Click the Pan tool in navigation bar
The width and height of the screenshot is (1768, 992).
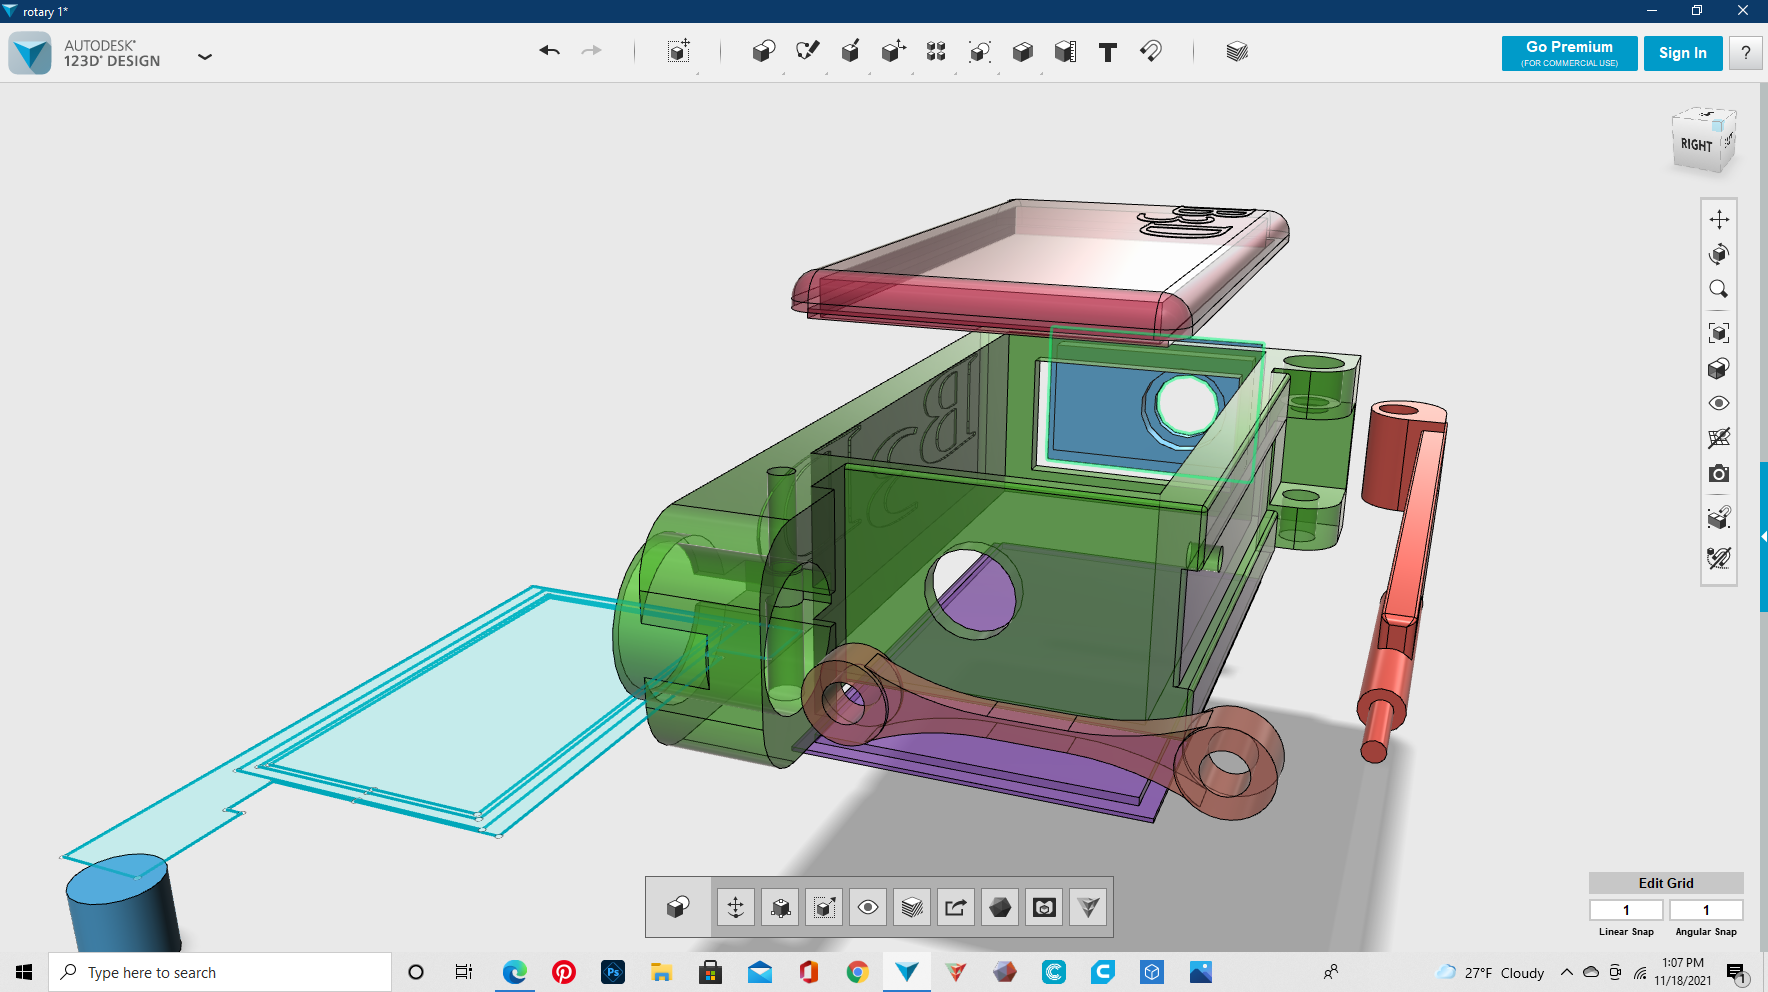pos(1719,219)
